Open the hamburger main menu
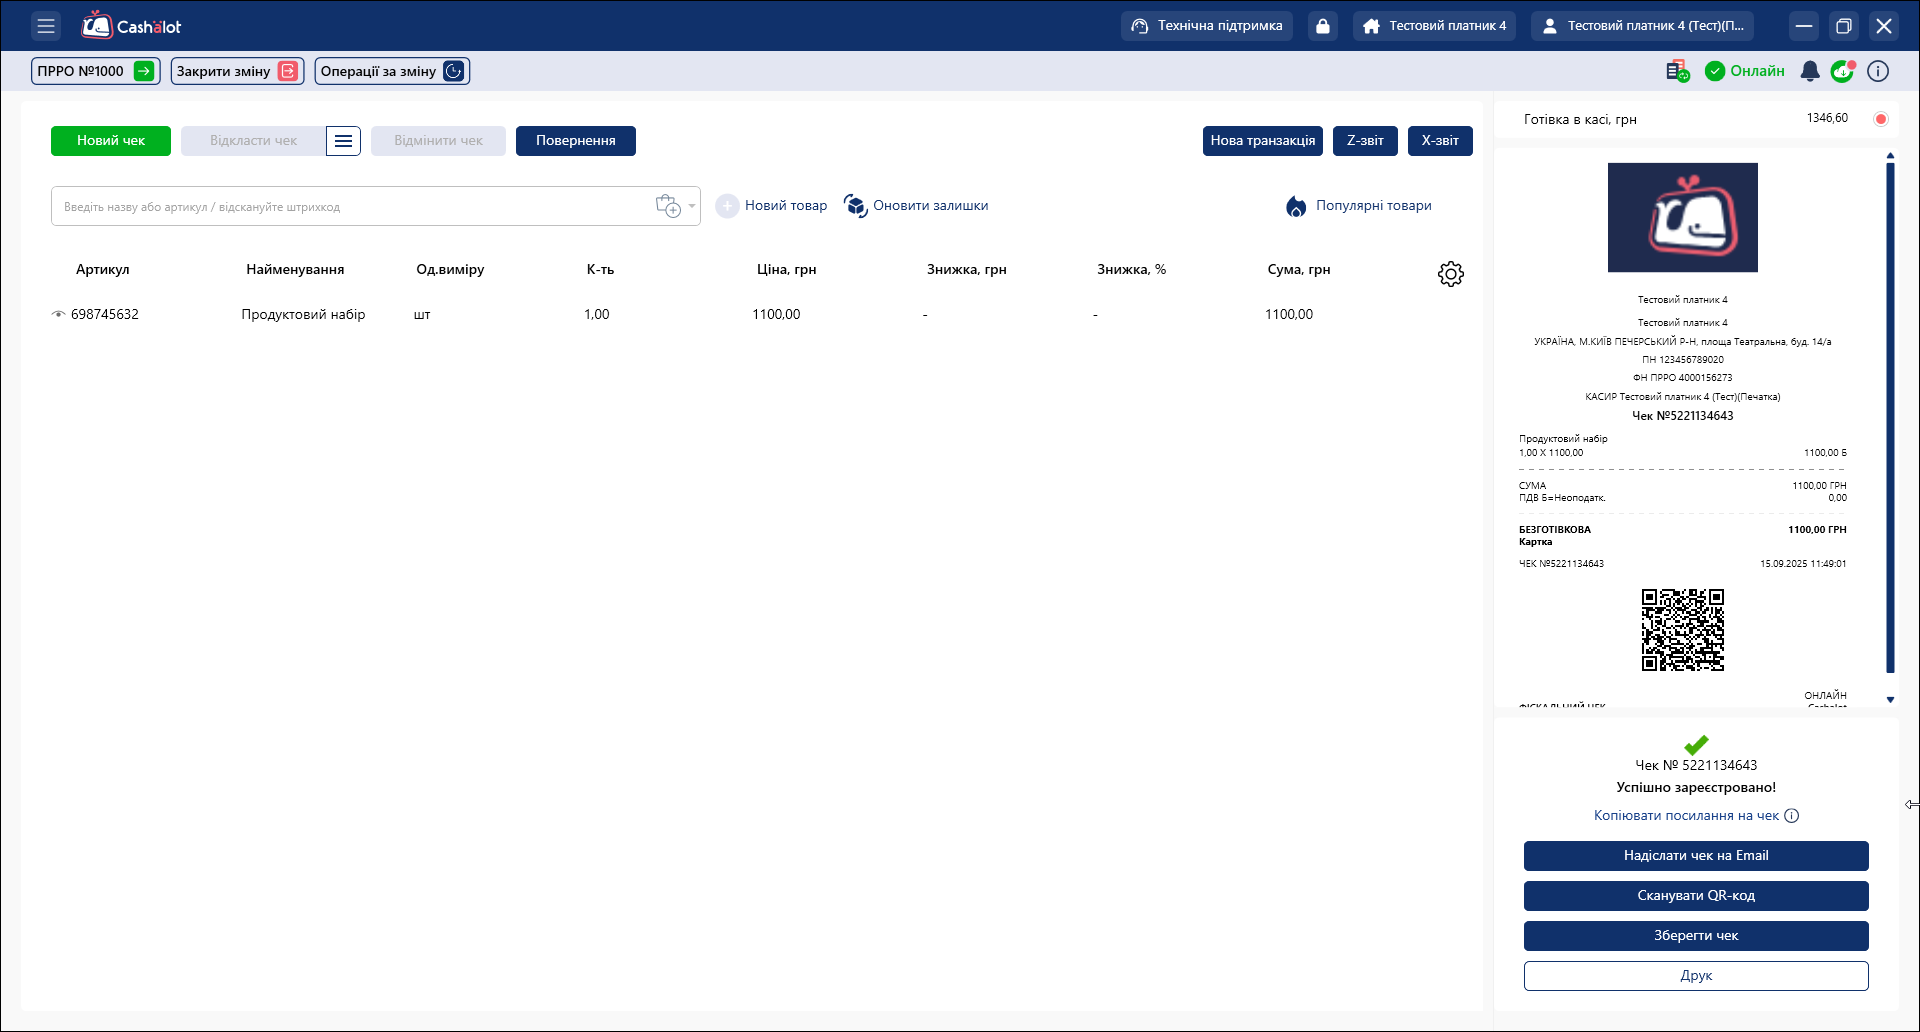The height and width of the screenshot is (1032, 1920). (x=46, y=26)
